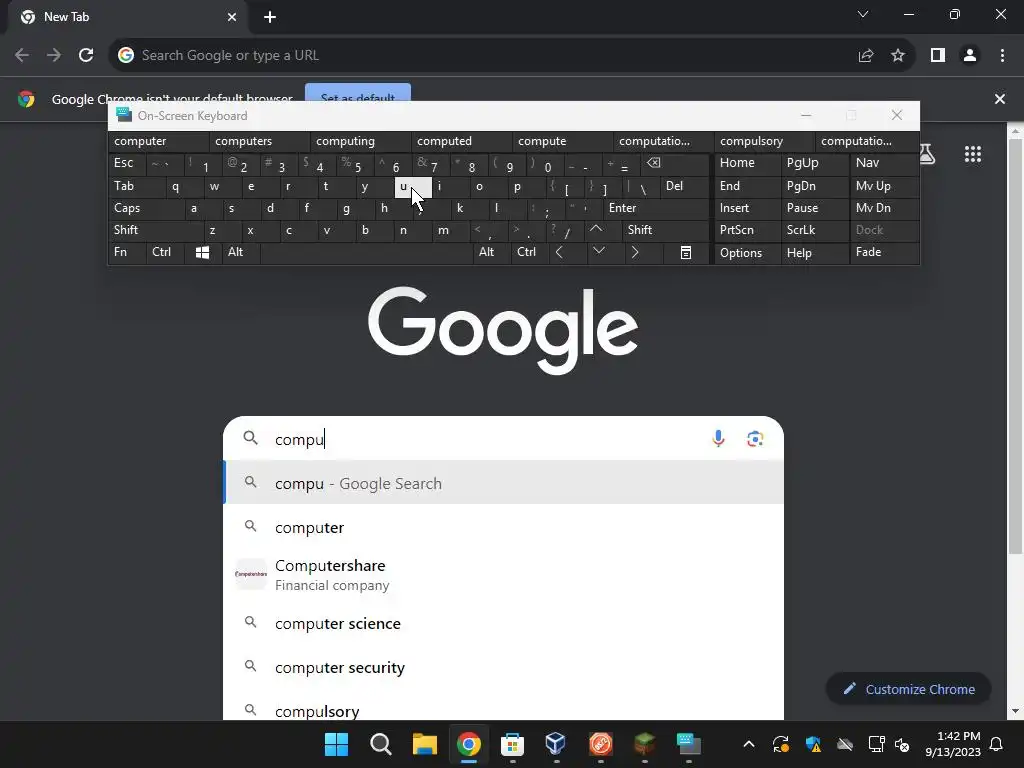The height and width of the screenshot is (768, 1024).
Task: Open Google Lens image search icon
Action: tap(755, 439)
